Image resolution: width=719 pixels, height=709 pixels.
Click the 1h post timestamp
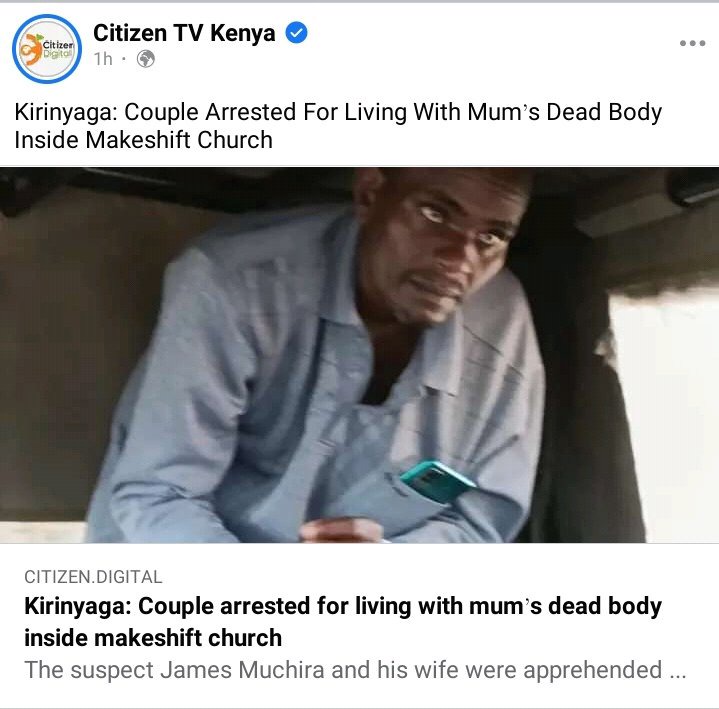pyautogui.click(x=103, y=59)
